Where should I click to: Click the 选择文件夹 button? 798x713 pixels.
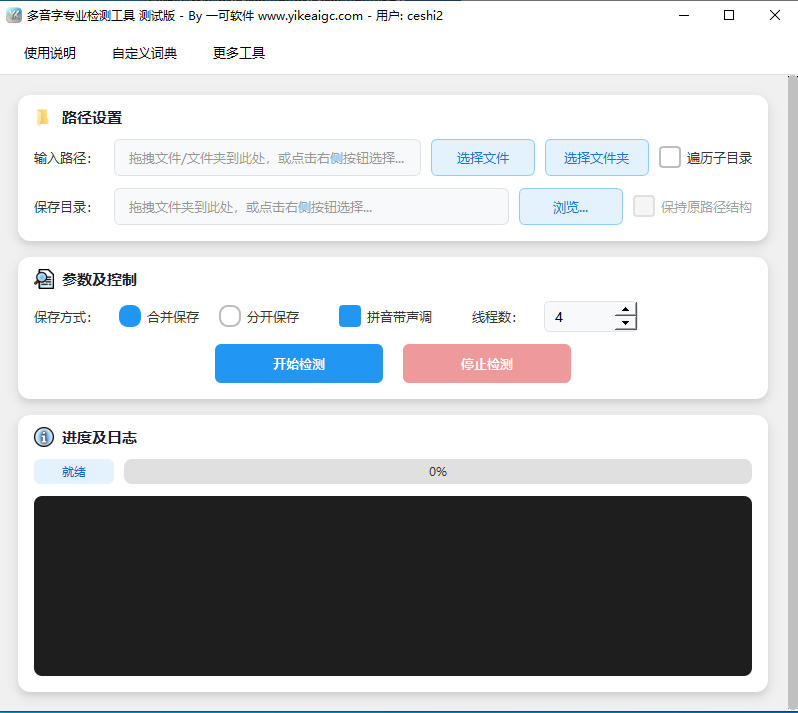pyautogui.click(x=596, y=158)
